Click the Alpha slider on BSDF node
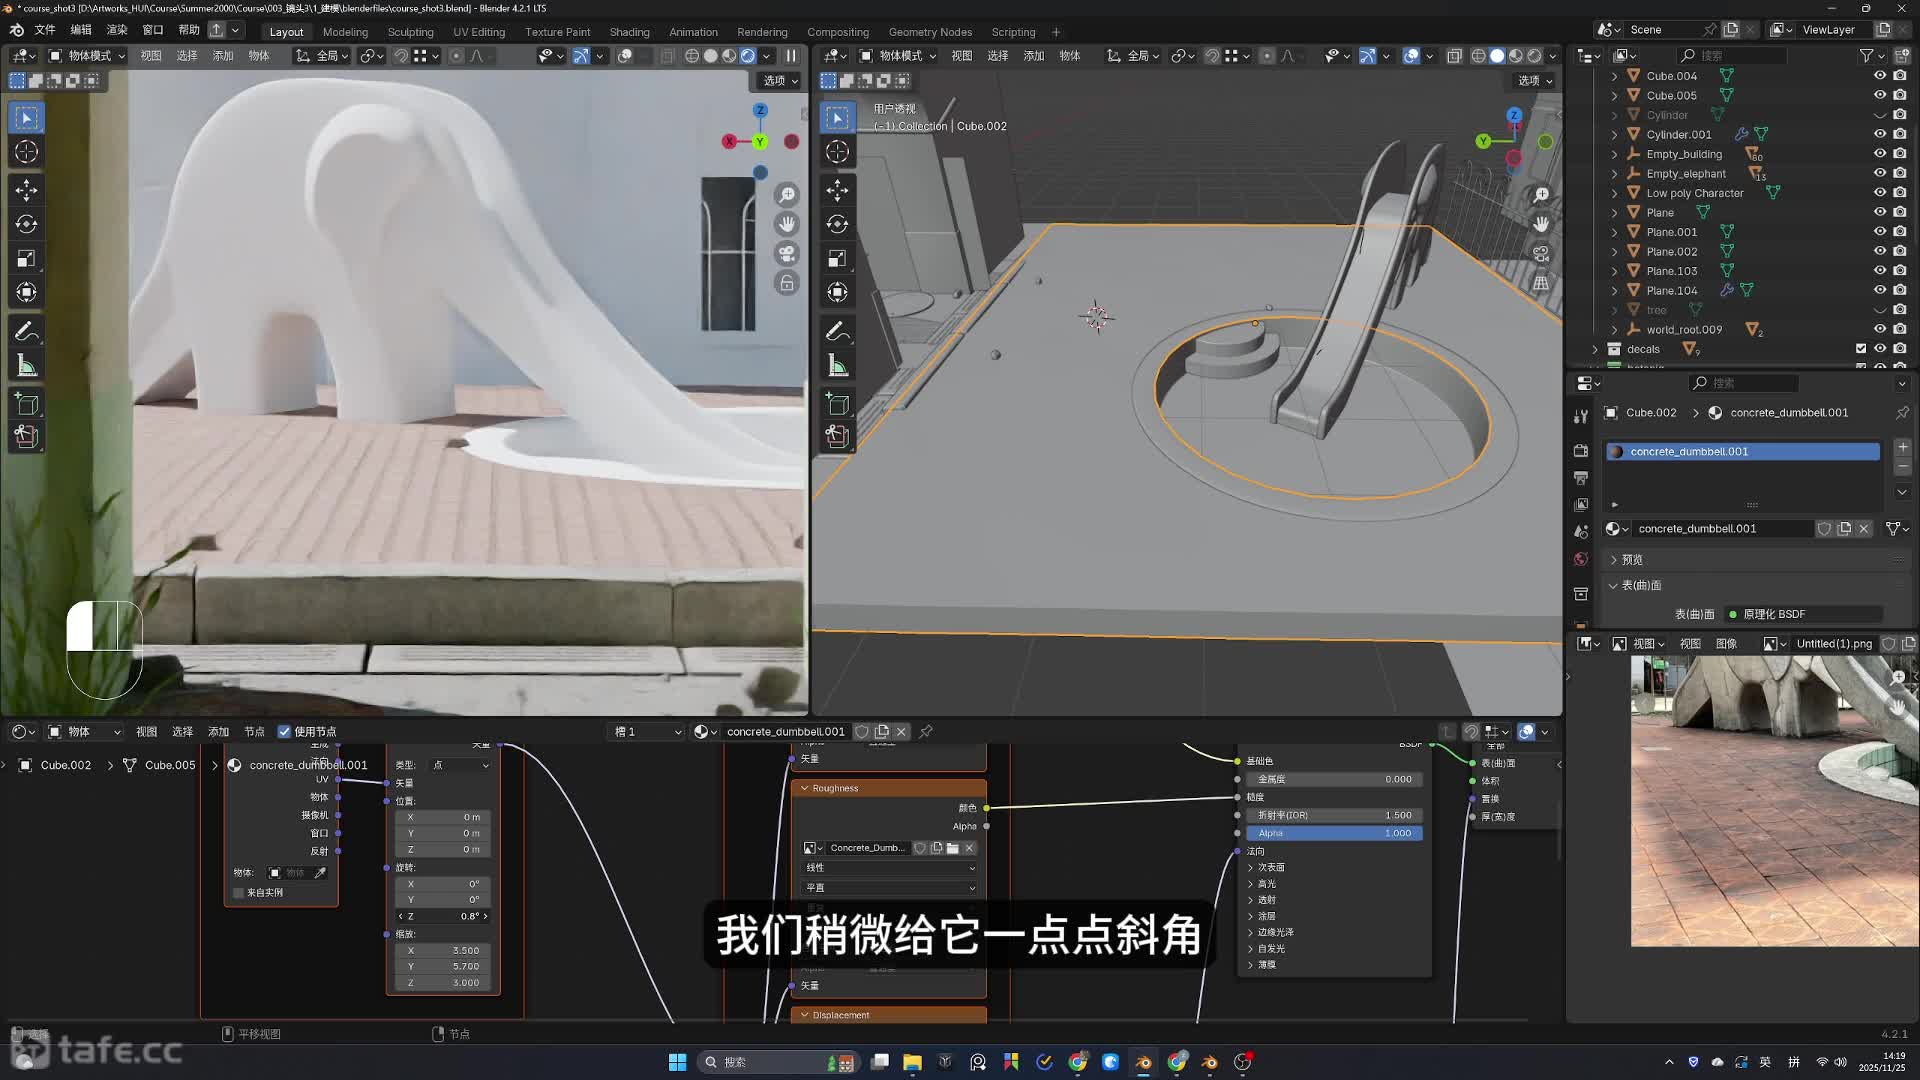Viewport: 1920px width, 1080px height. click(1333, 833)
